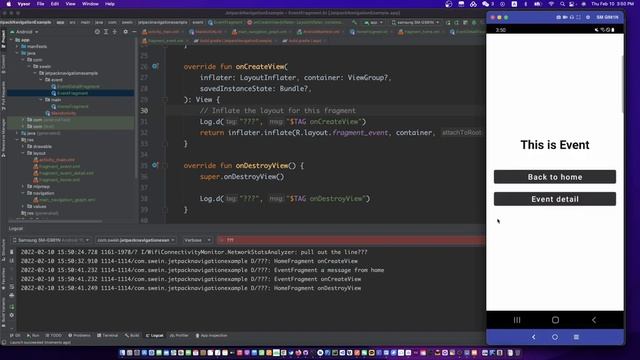The width and height of the screenshot is (640, 360).
Task: Open Samsung SM-G981N device dropdown in Logcat
Action: click(51, 240)
